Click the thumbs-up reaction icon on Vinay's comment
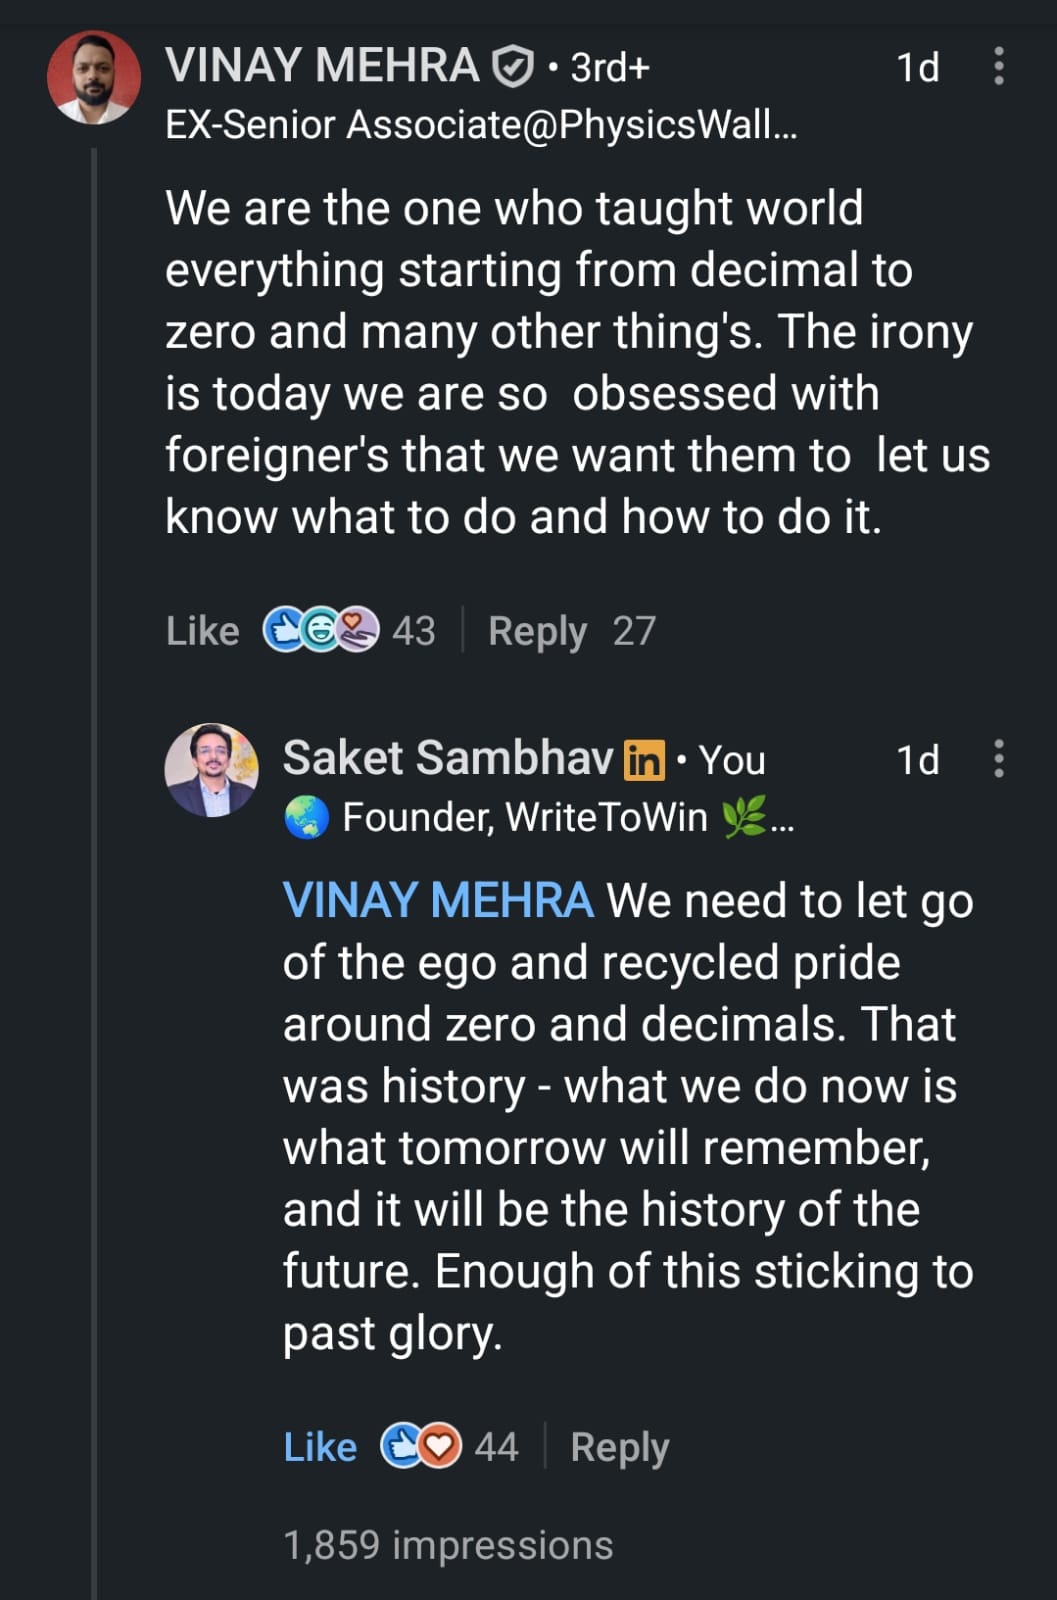The height and width of the screenshot is (1600, 1057). [x=282, y=630]
